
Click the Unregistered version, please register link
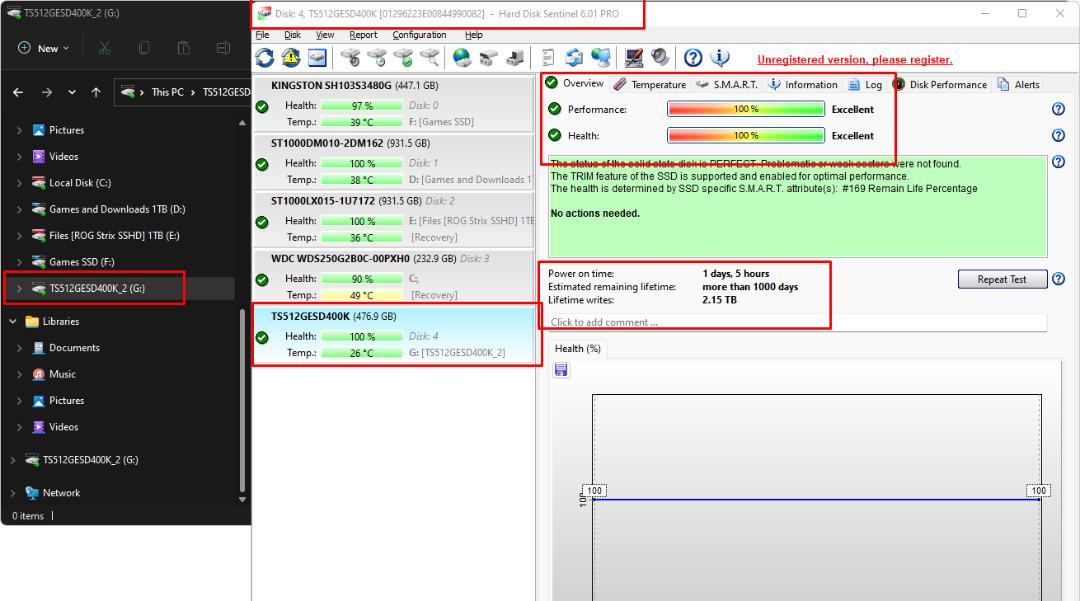click(855, 60)
